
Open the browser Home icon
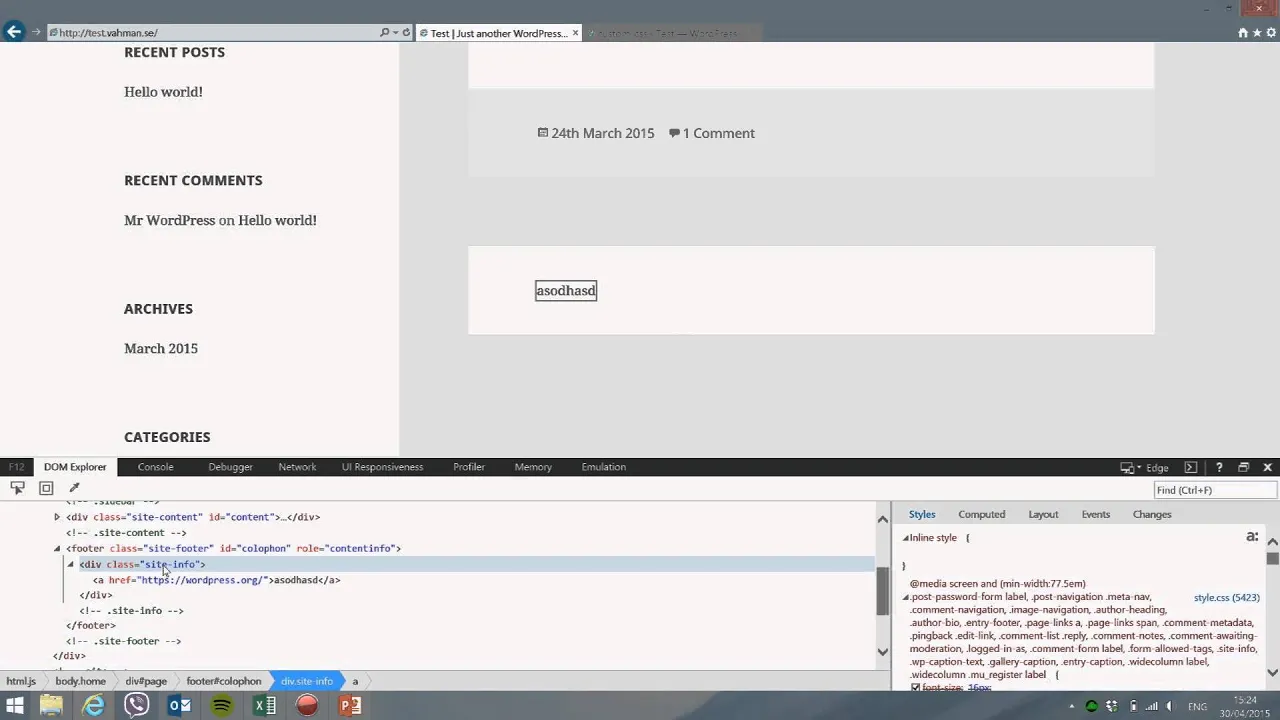[1243, 33]
